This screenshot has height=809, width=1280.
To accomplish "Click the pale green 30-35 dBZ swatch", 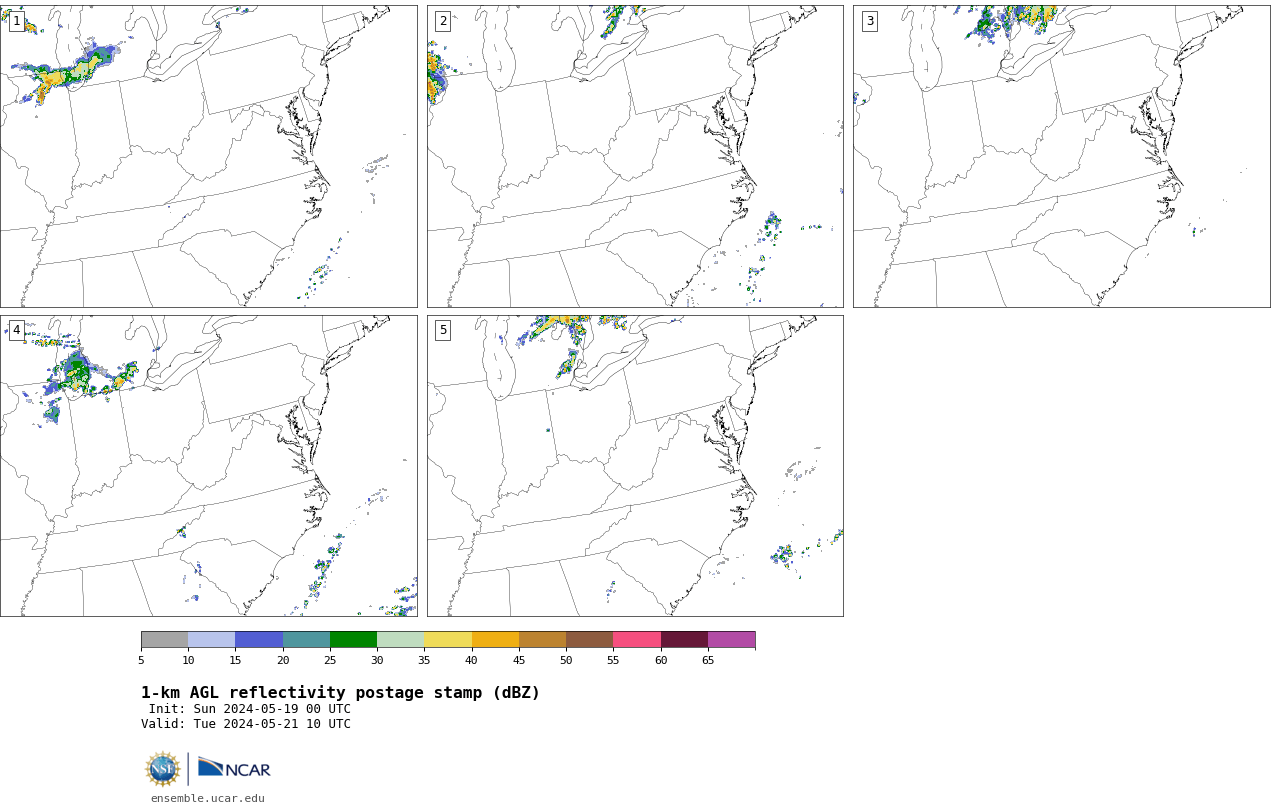I will coord(401,640).
